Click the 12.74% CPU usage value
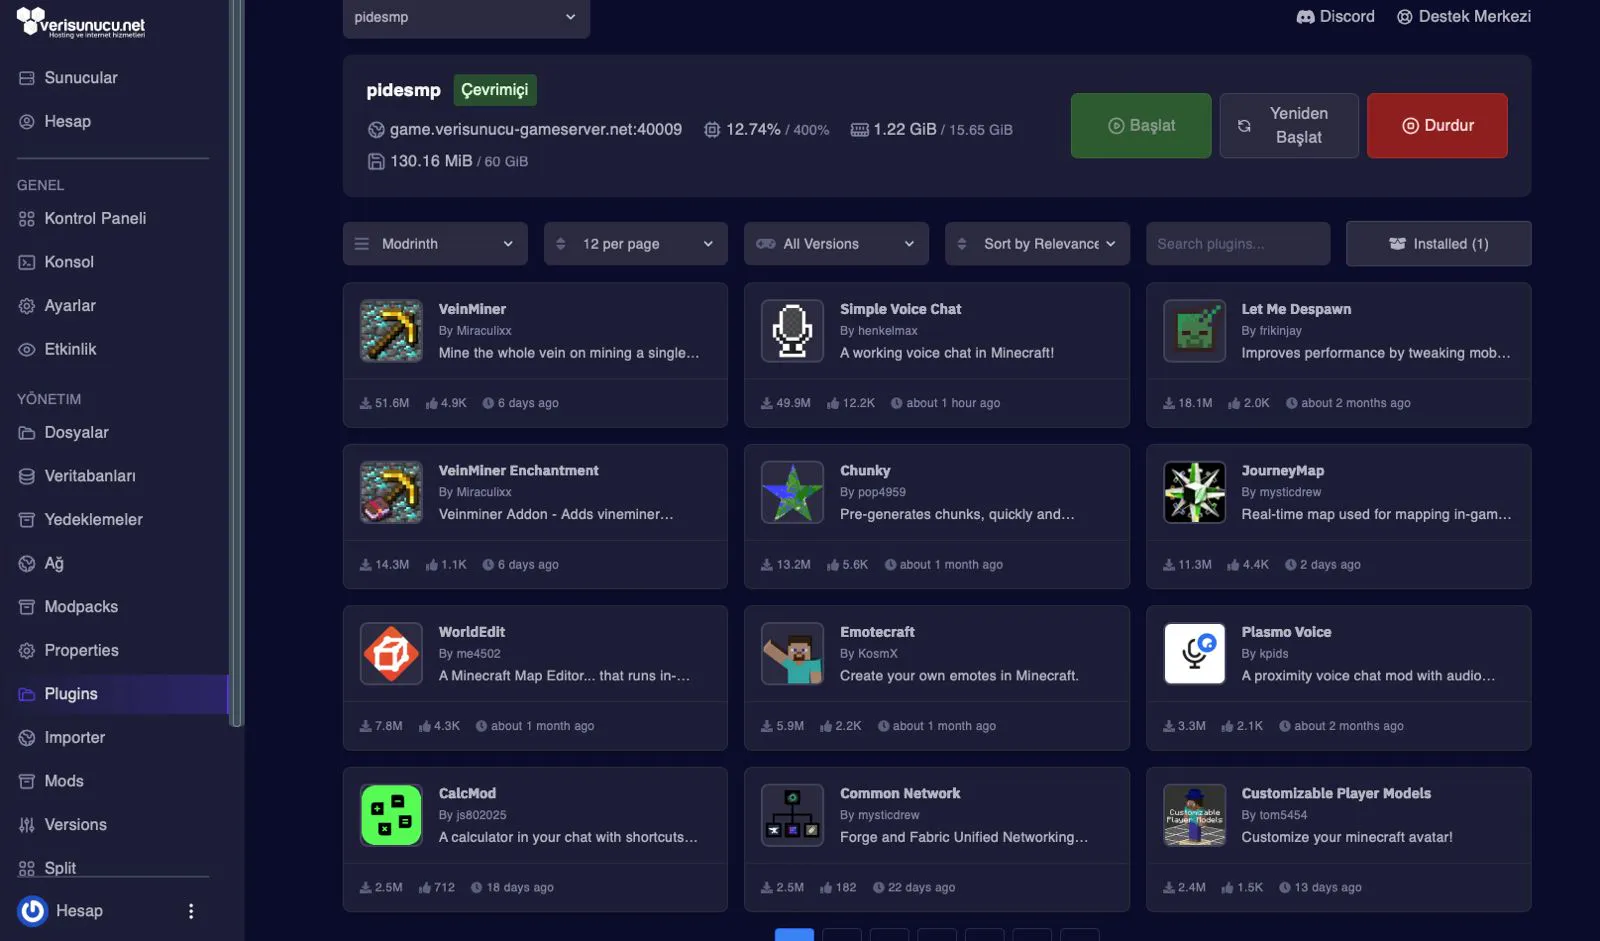Screen dimensions: 1600x941 click(753, 130)
